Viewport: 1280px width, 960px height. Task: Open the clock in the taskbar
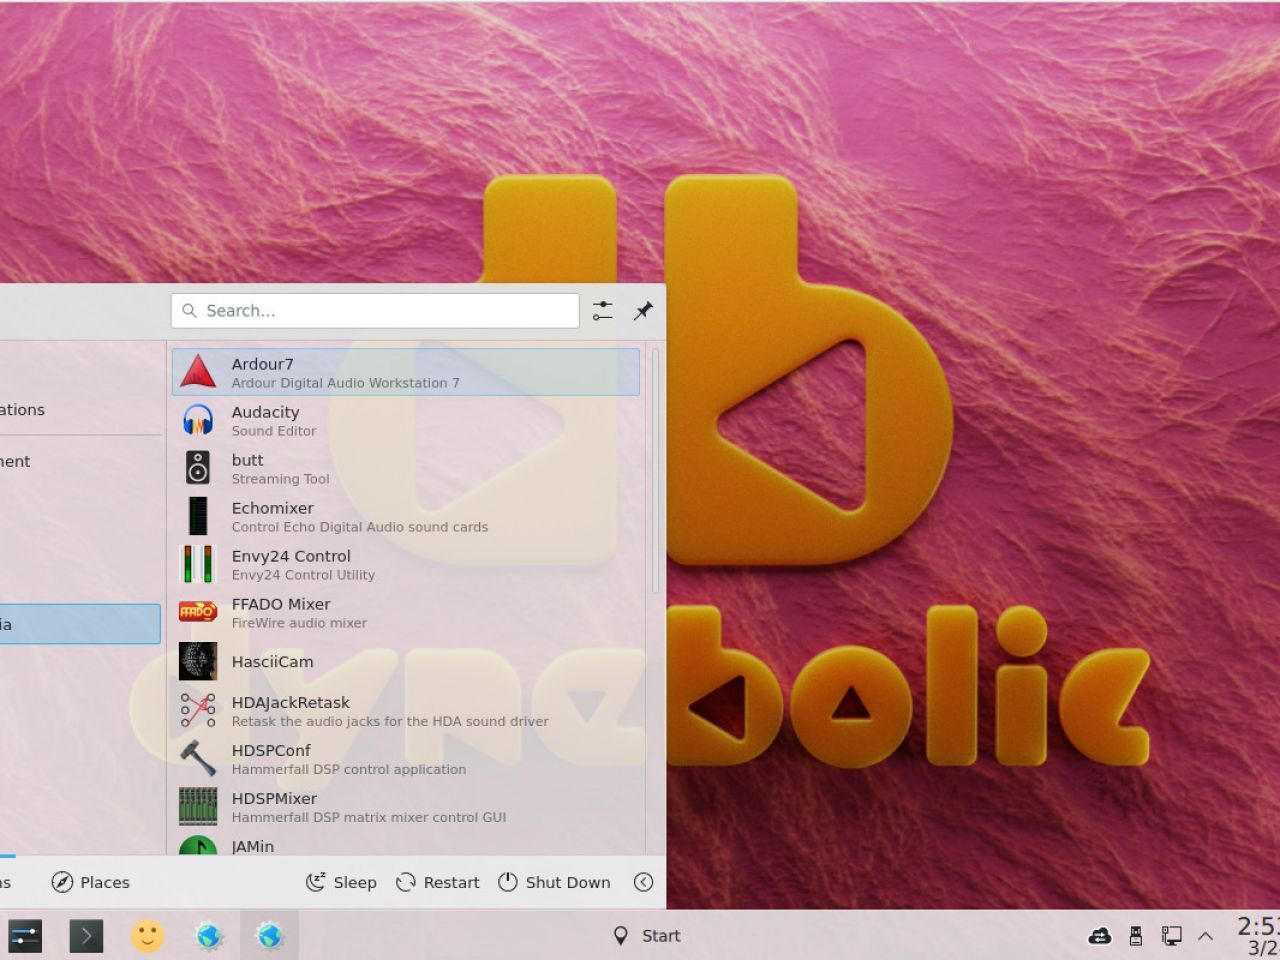click(x=1258, y=936)
